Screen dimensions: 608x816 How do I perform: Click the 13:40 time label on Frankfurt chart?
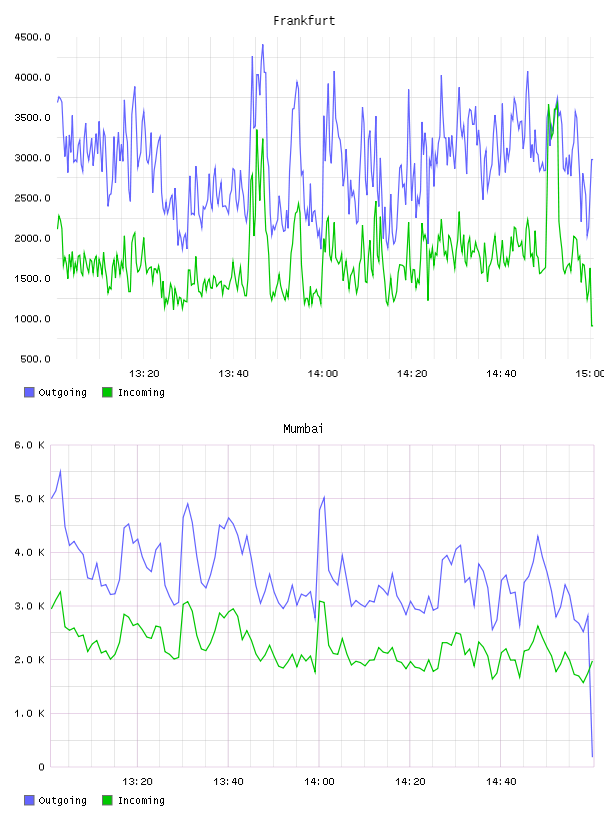[233, 374]
